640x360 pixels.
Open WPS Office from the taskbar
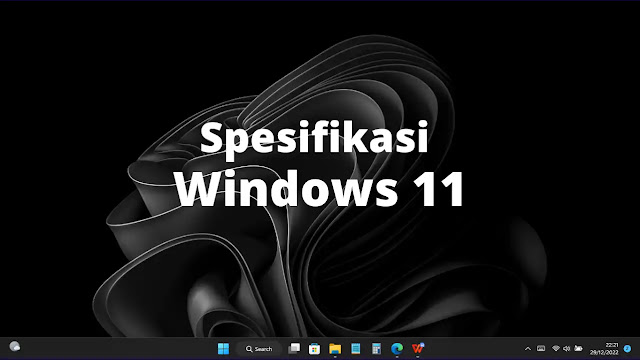tap(418, 349)
